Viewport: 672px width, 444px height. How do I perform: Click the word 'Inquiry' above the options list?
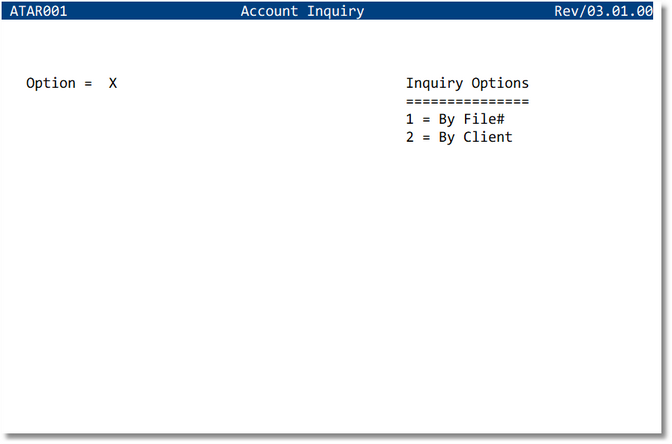coord(434,83)
